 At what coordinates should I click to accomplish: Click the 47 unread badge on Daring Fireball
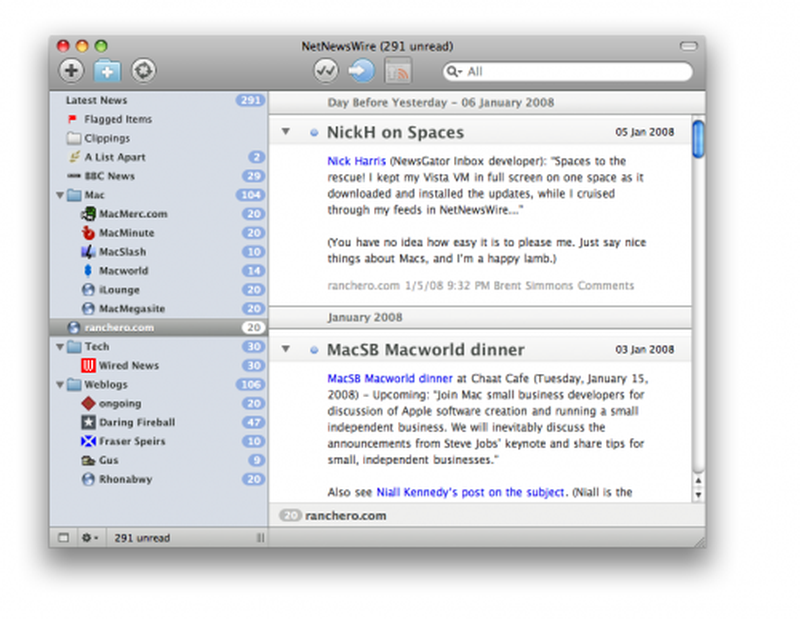[254, 422]
